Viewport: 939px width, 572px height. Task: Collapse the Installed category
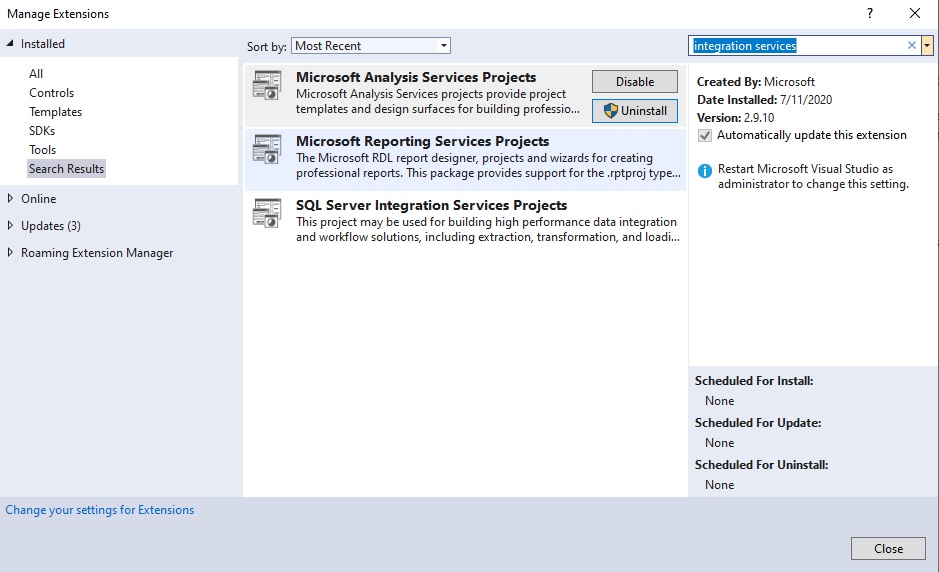point(10,43)
